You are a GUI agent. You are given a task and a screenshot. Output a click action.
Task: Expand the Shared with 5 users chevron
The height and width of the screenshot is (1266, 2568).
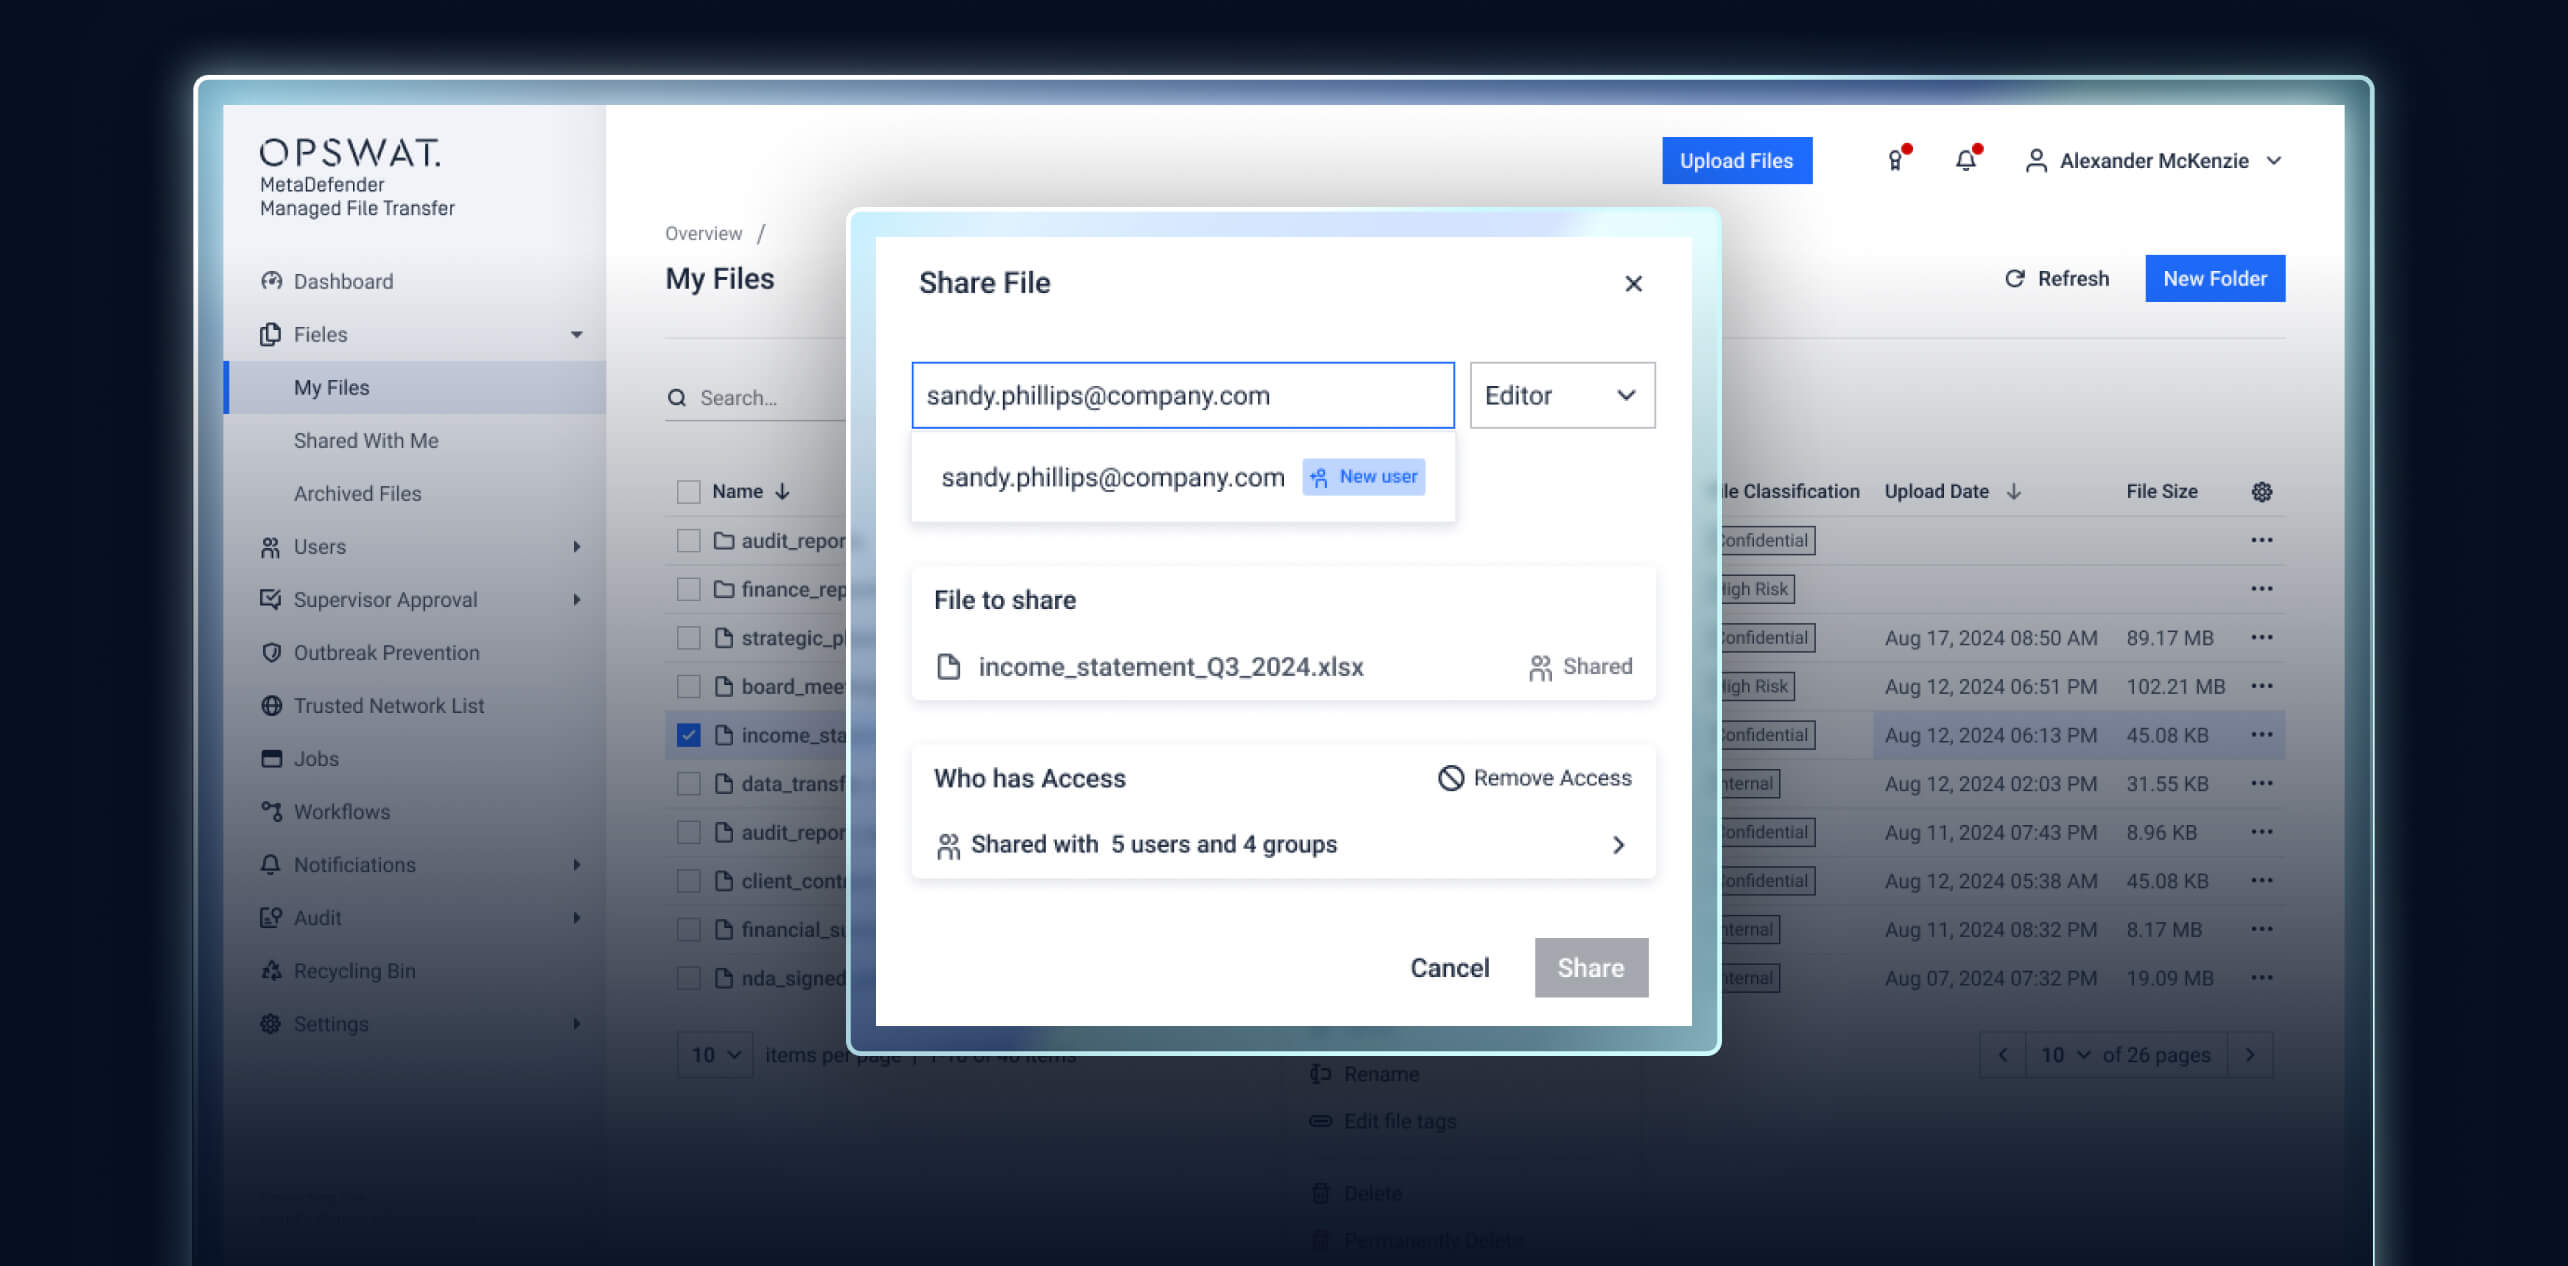pos(1618,845)
